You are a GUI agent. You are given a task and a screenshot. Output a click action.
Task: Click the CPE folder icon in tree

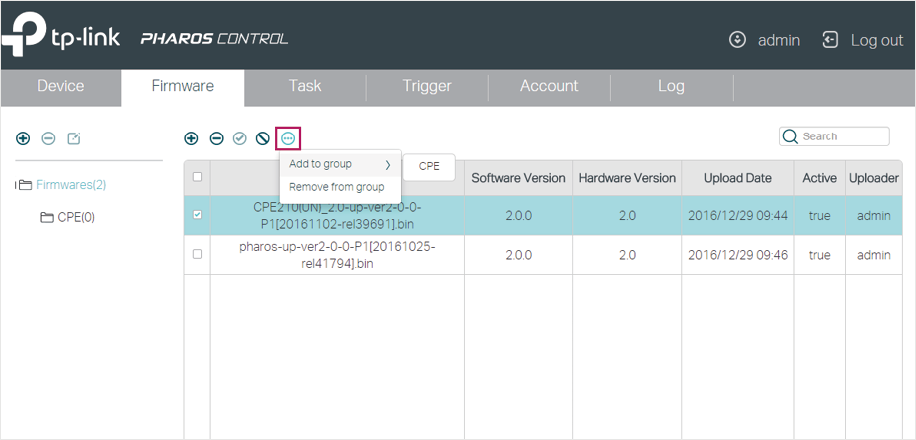coord(47,218)
